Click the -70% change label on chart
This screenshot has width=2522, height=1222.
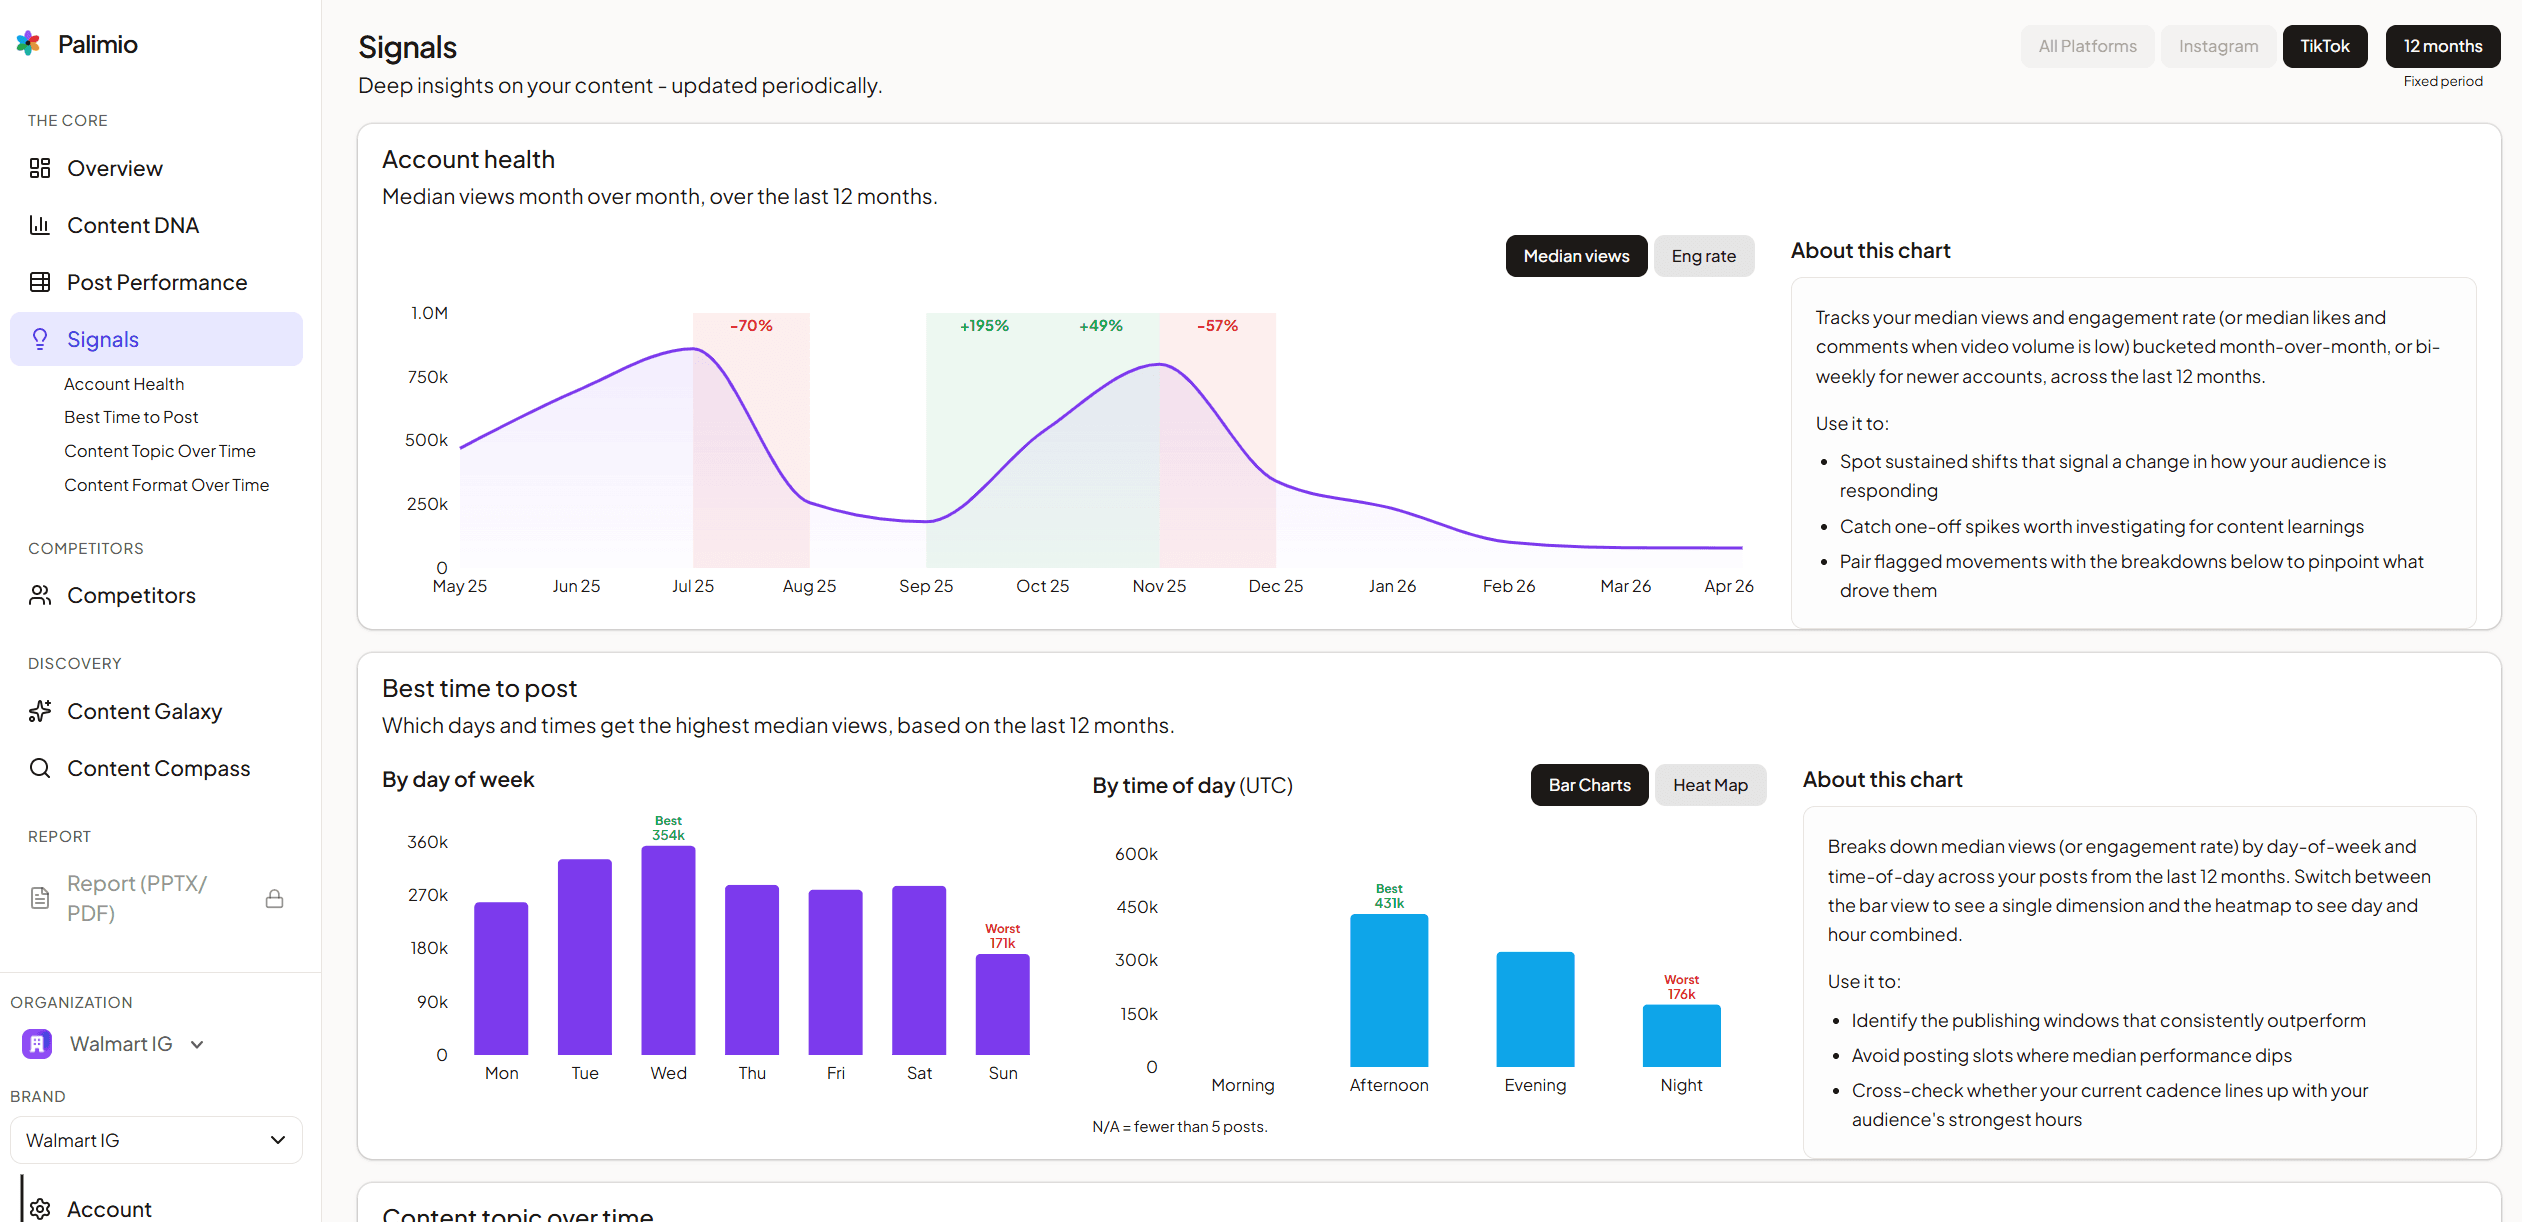click(x=751, y=326)
